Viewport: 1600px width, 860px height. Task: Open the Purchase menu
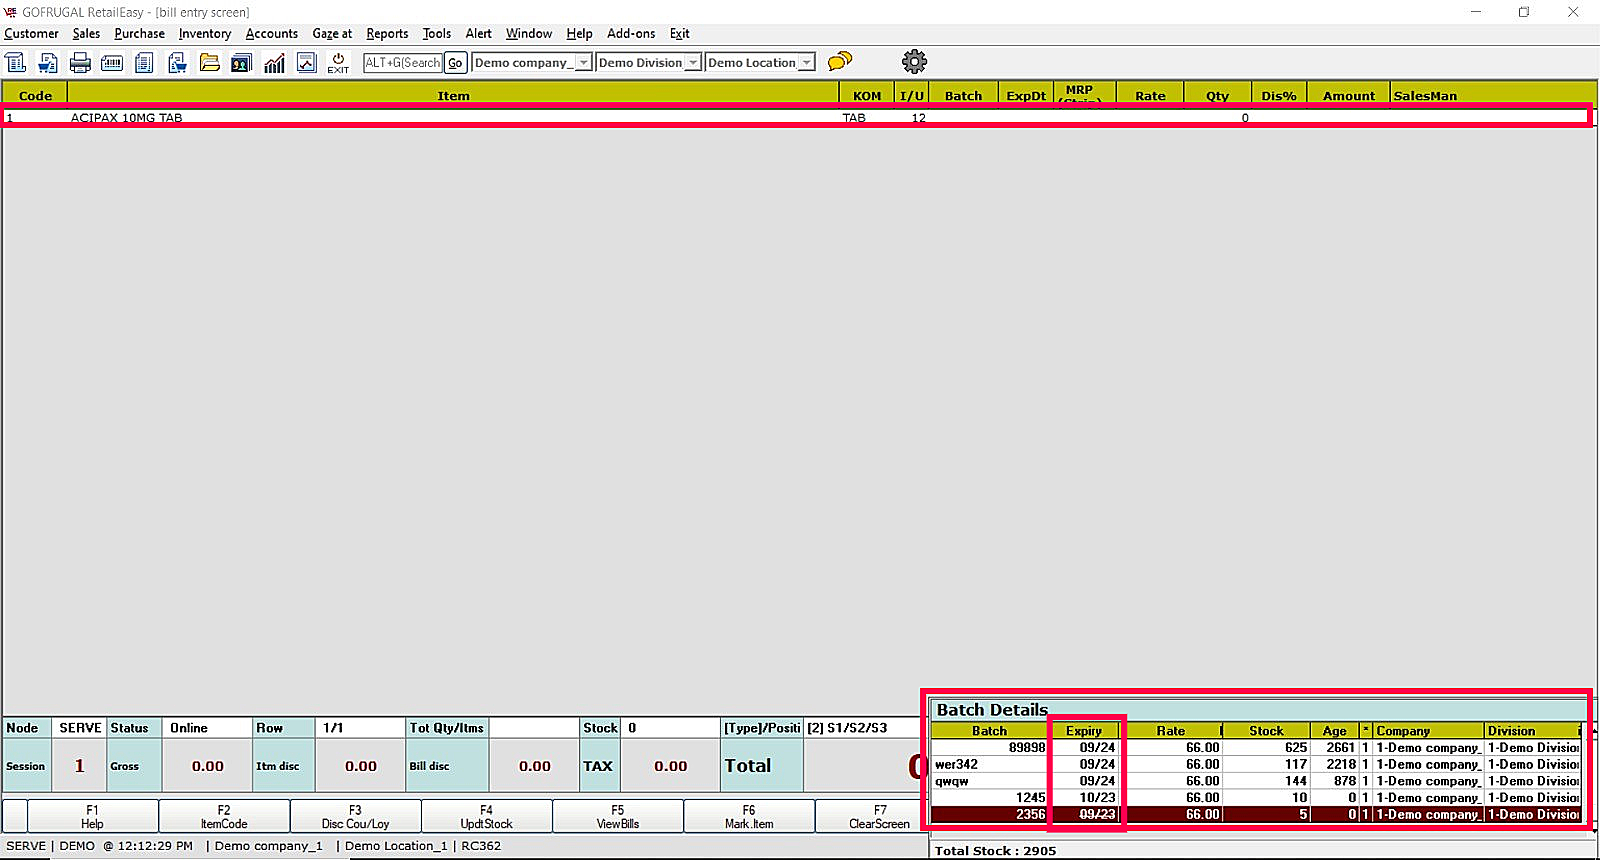pyautogui.click(x=139, y=33)
